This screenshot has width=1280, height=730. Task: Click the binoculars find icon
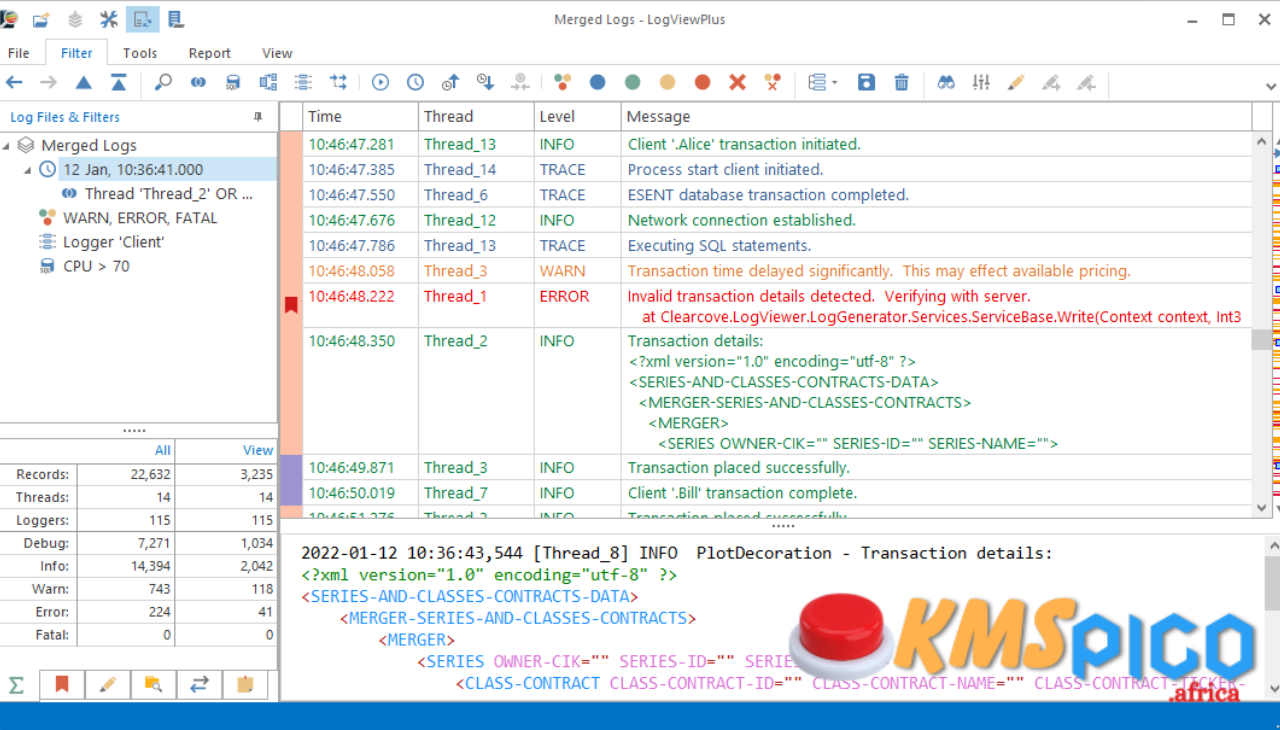coord(946,82)
